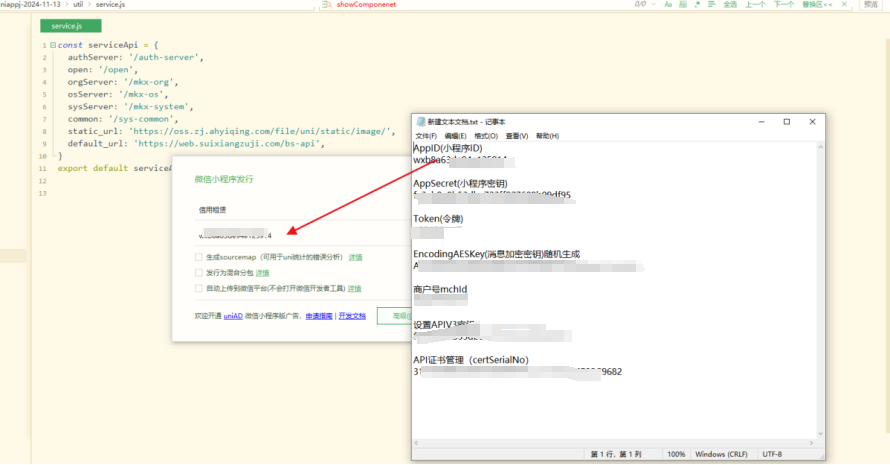The width and height of the screenshot is (890, 465).
Task: Go to next match with 下一个
Action: pos(784,4)
